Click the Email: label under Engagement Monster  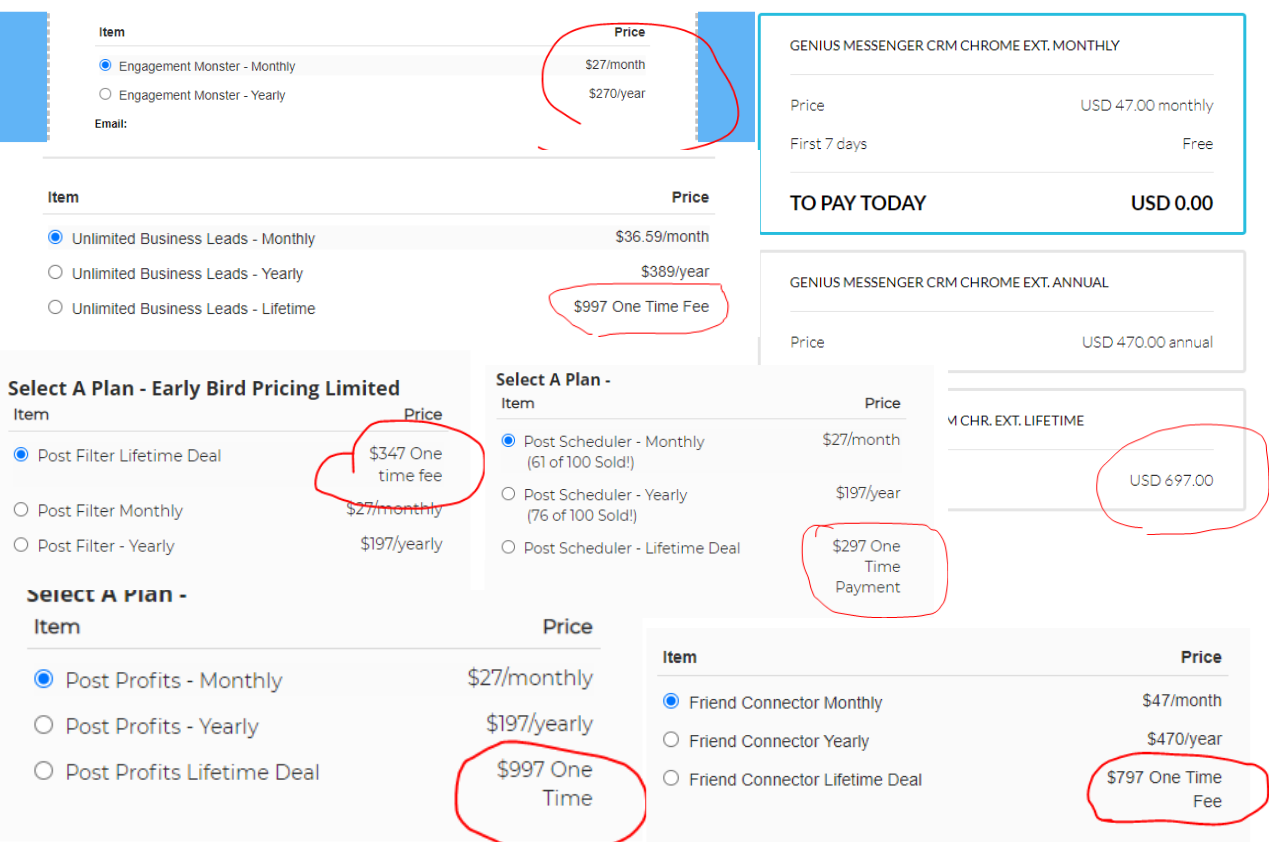pos(111,124)
